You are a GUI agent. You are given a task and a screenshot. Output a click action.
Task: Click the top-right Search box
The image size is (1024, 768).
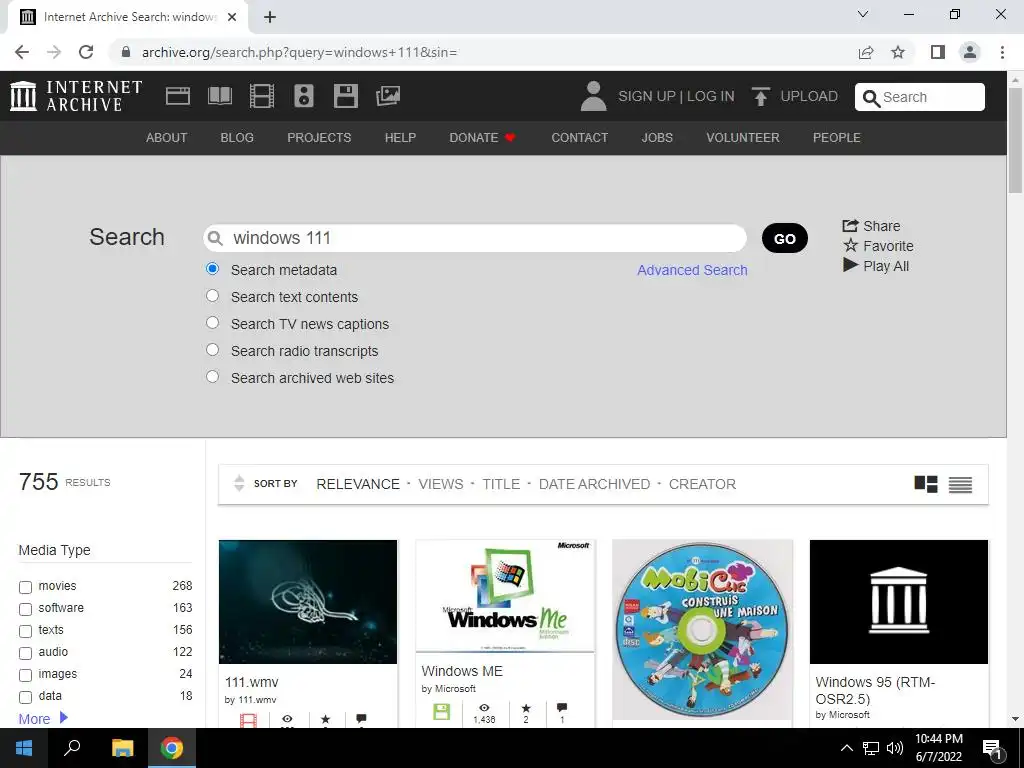[920, 97]
